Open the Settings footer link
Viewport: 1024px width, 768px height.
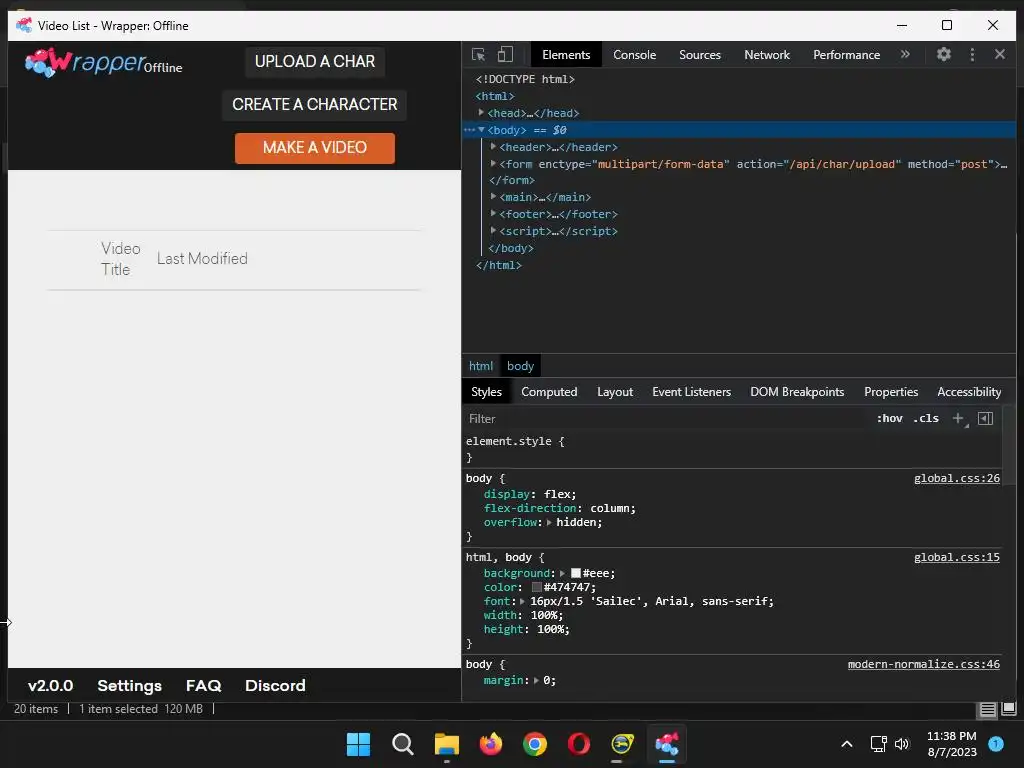tap(129, 686)
